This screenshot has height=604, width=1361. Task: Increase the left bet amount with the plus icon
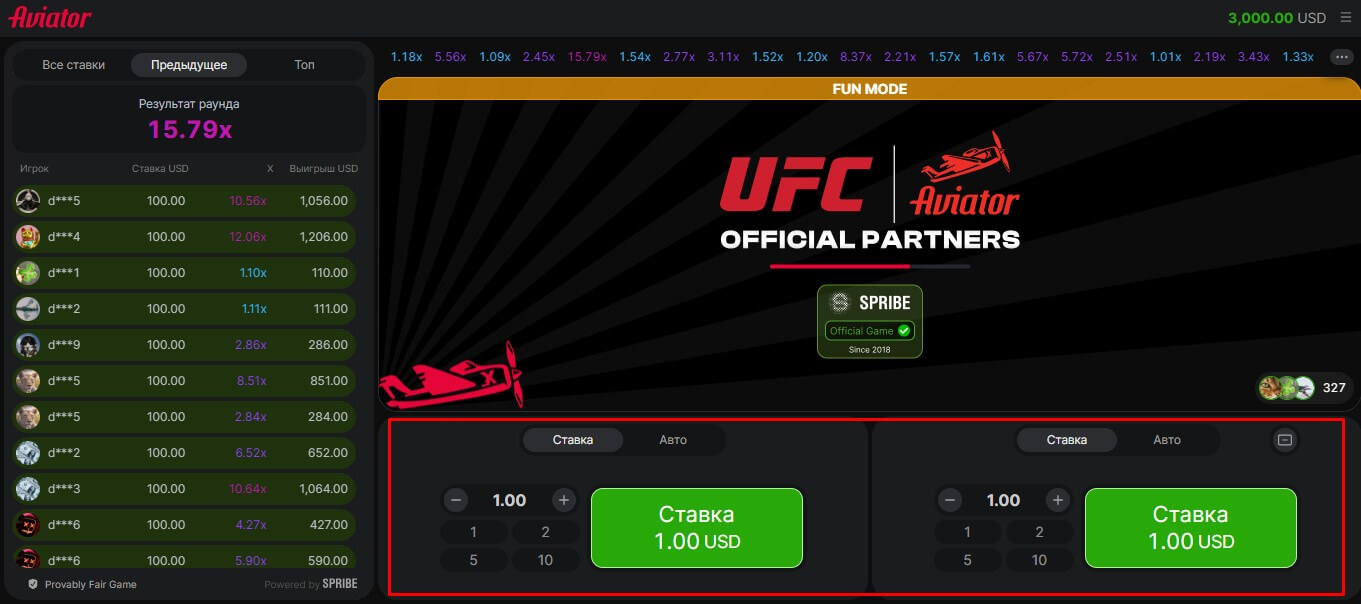[x=564, y=500]
